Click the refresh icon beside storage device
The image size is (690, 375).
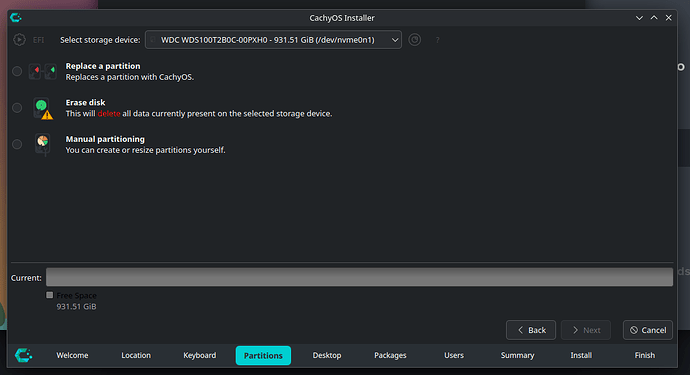(x=415, y=40)
